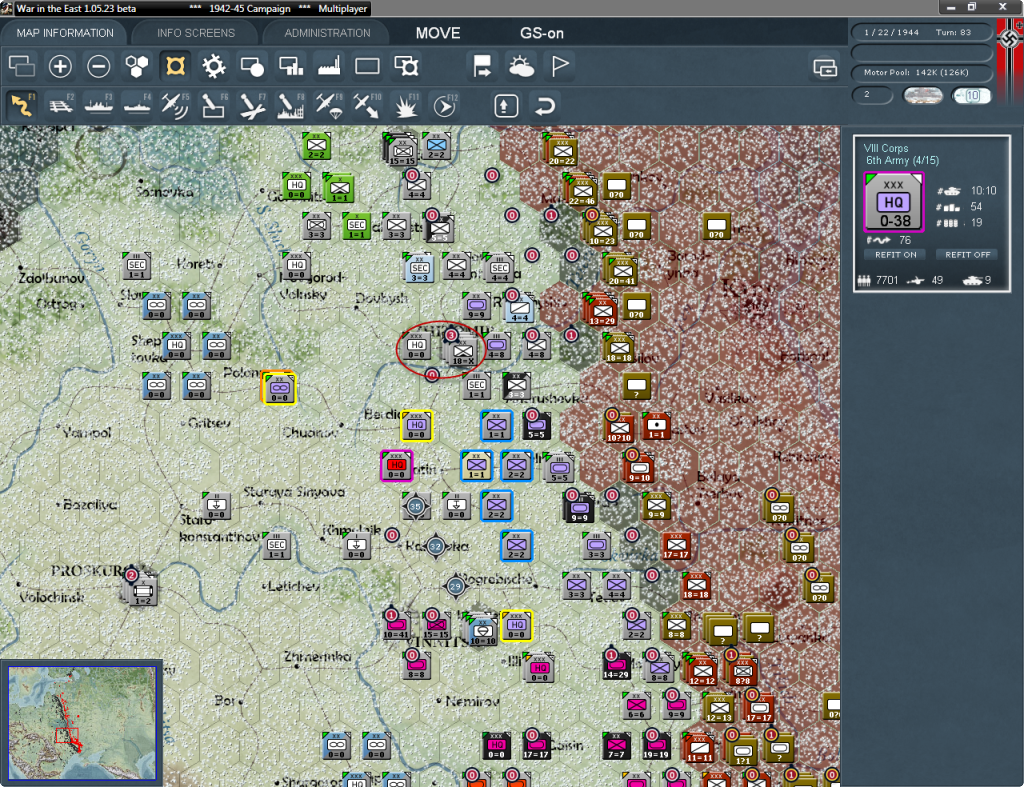The image size is (1024, 787).
Task: Select Bomb airfield mode (F7)
Action: [x=252, y=106]
